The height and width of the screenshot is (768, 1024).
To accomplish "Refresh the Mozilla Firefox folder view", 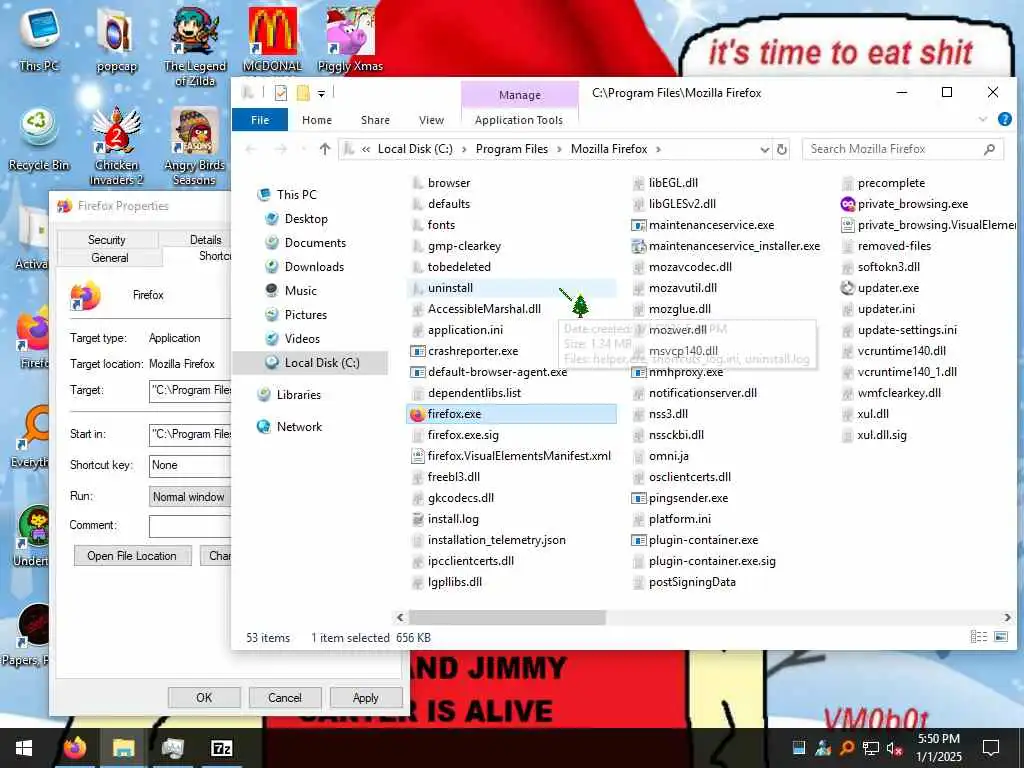I will pyautogui.click(x=781, y=150).
